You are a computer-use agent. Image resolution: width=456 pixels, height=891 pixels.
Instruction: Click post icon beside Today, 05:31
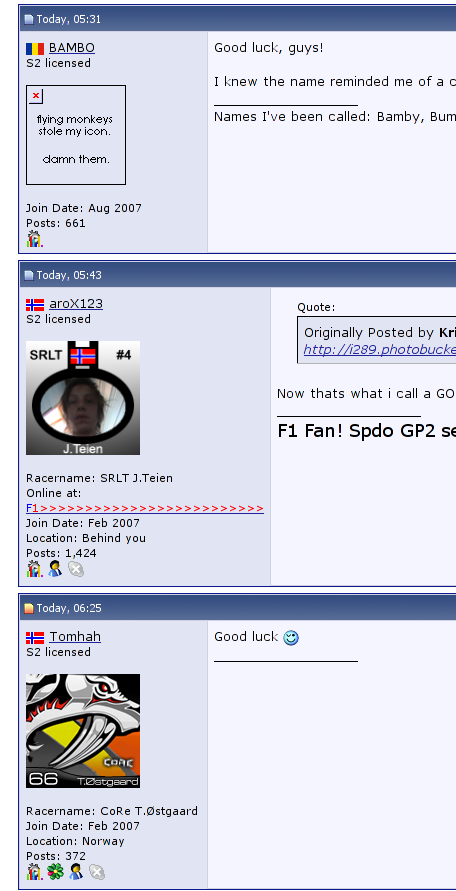(28, 19)
